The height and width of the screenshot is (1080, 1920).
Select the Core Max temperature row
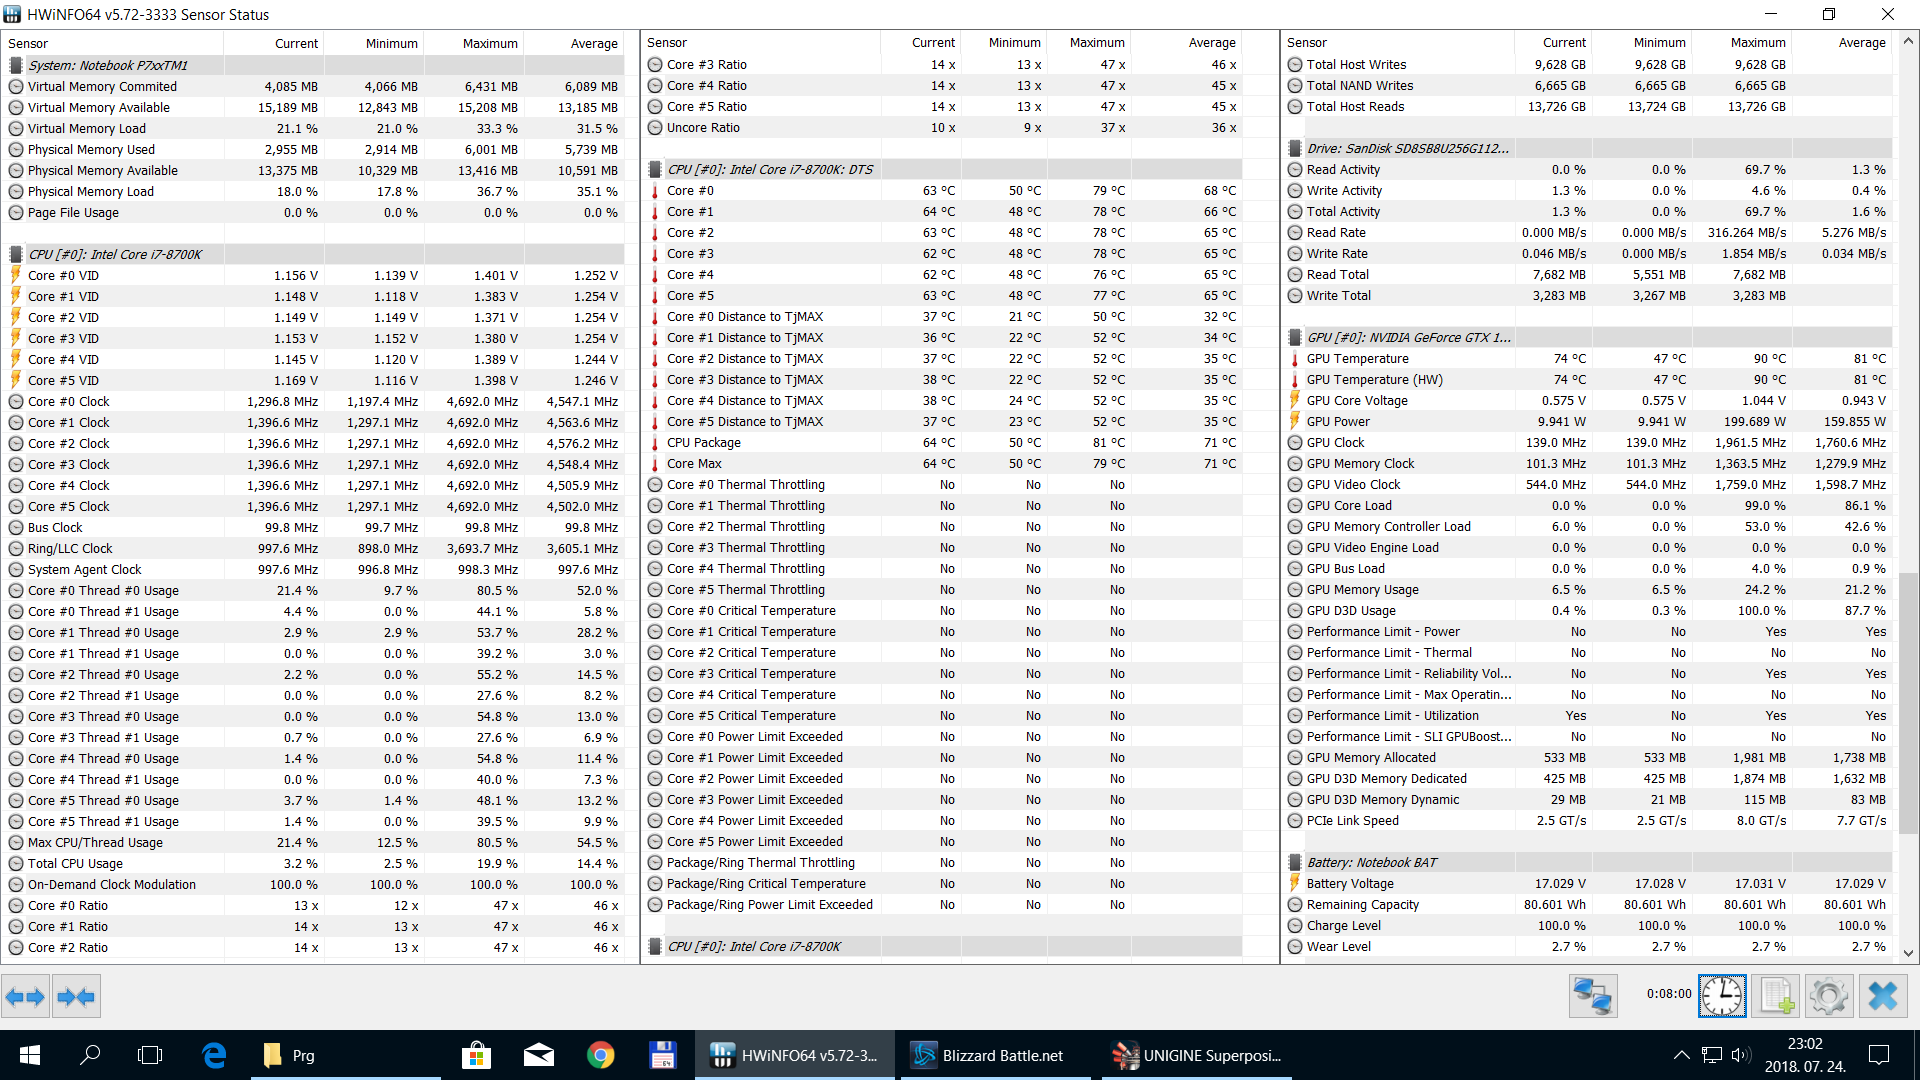click(x=942, y=463)
